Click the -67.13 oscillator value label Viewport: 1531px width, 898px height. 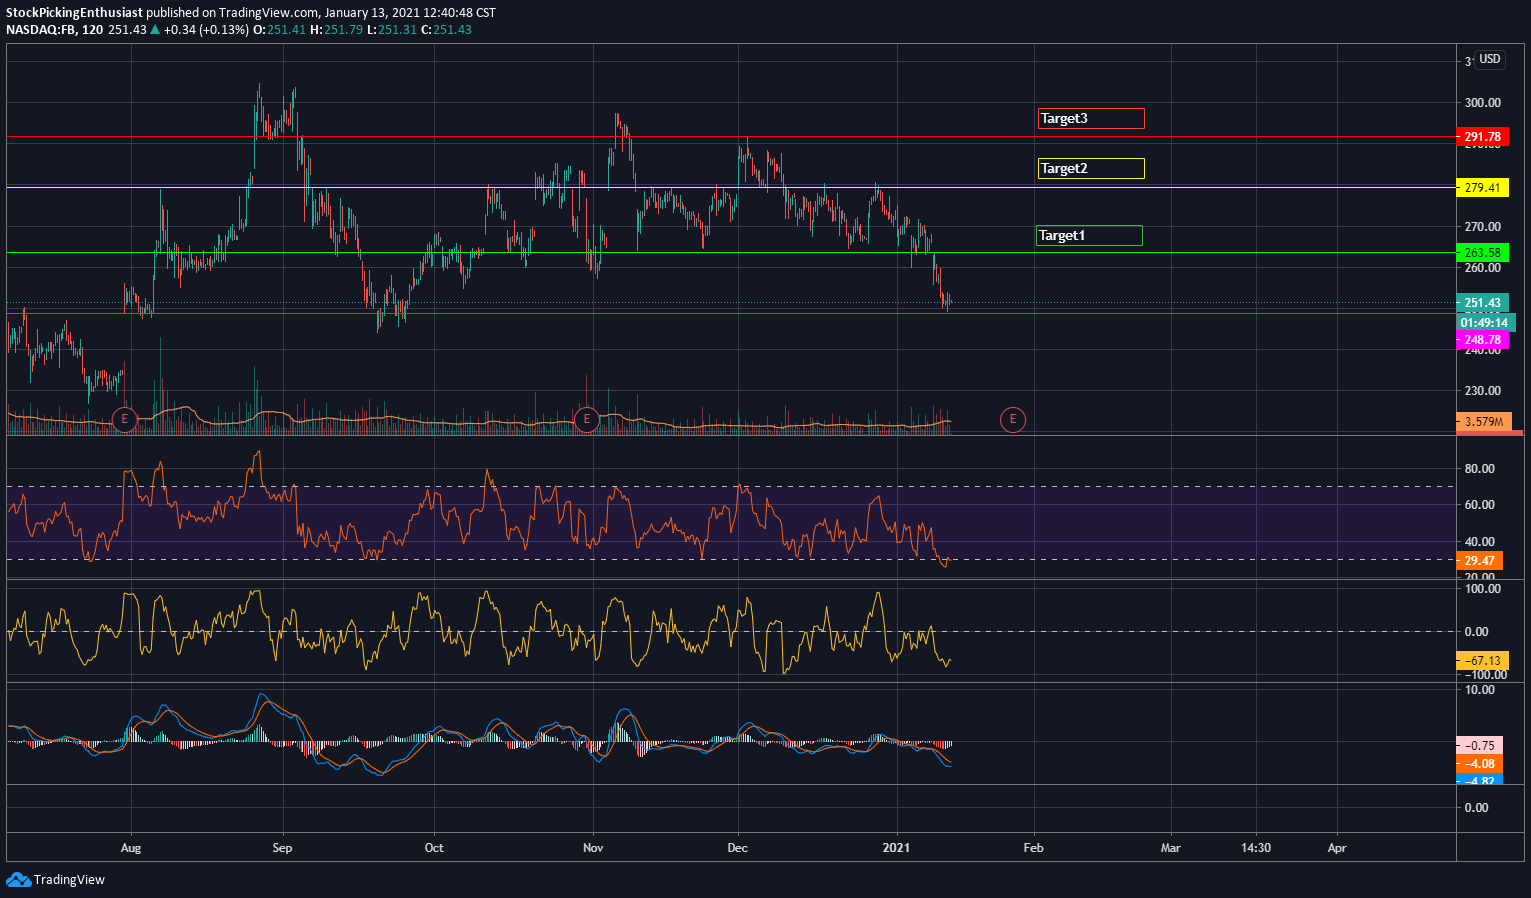point(1482,660)
